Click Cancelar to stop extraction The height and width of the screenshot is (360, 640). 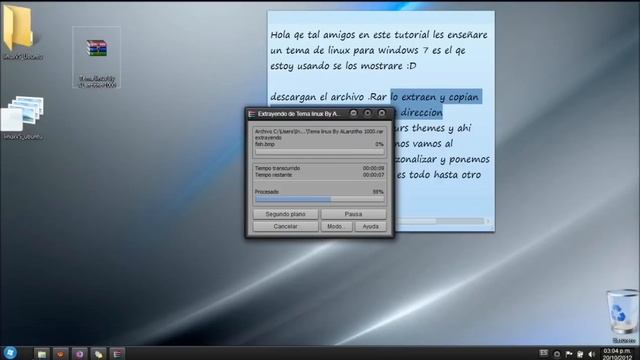[285, 226]
